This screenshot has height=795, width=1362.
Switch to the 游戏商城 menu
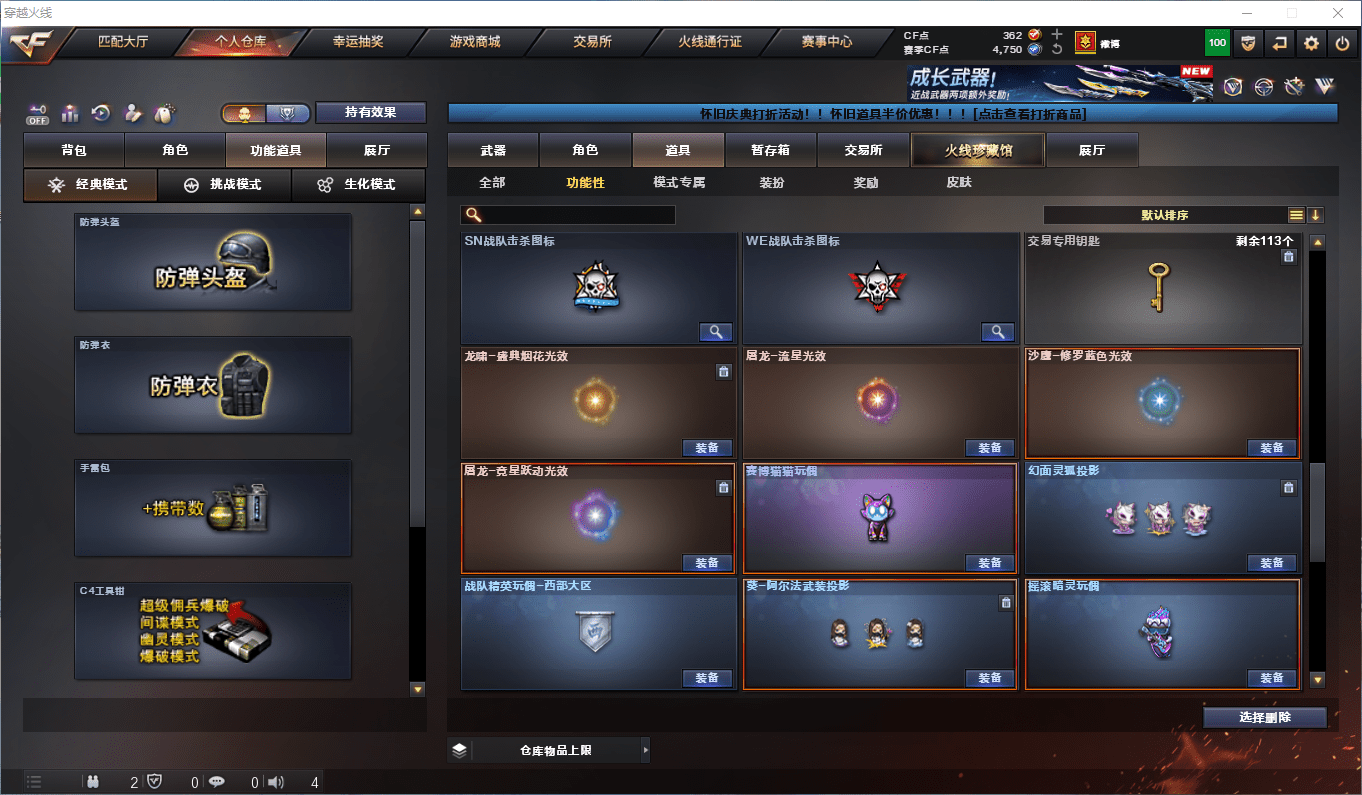tap(474, 42)
